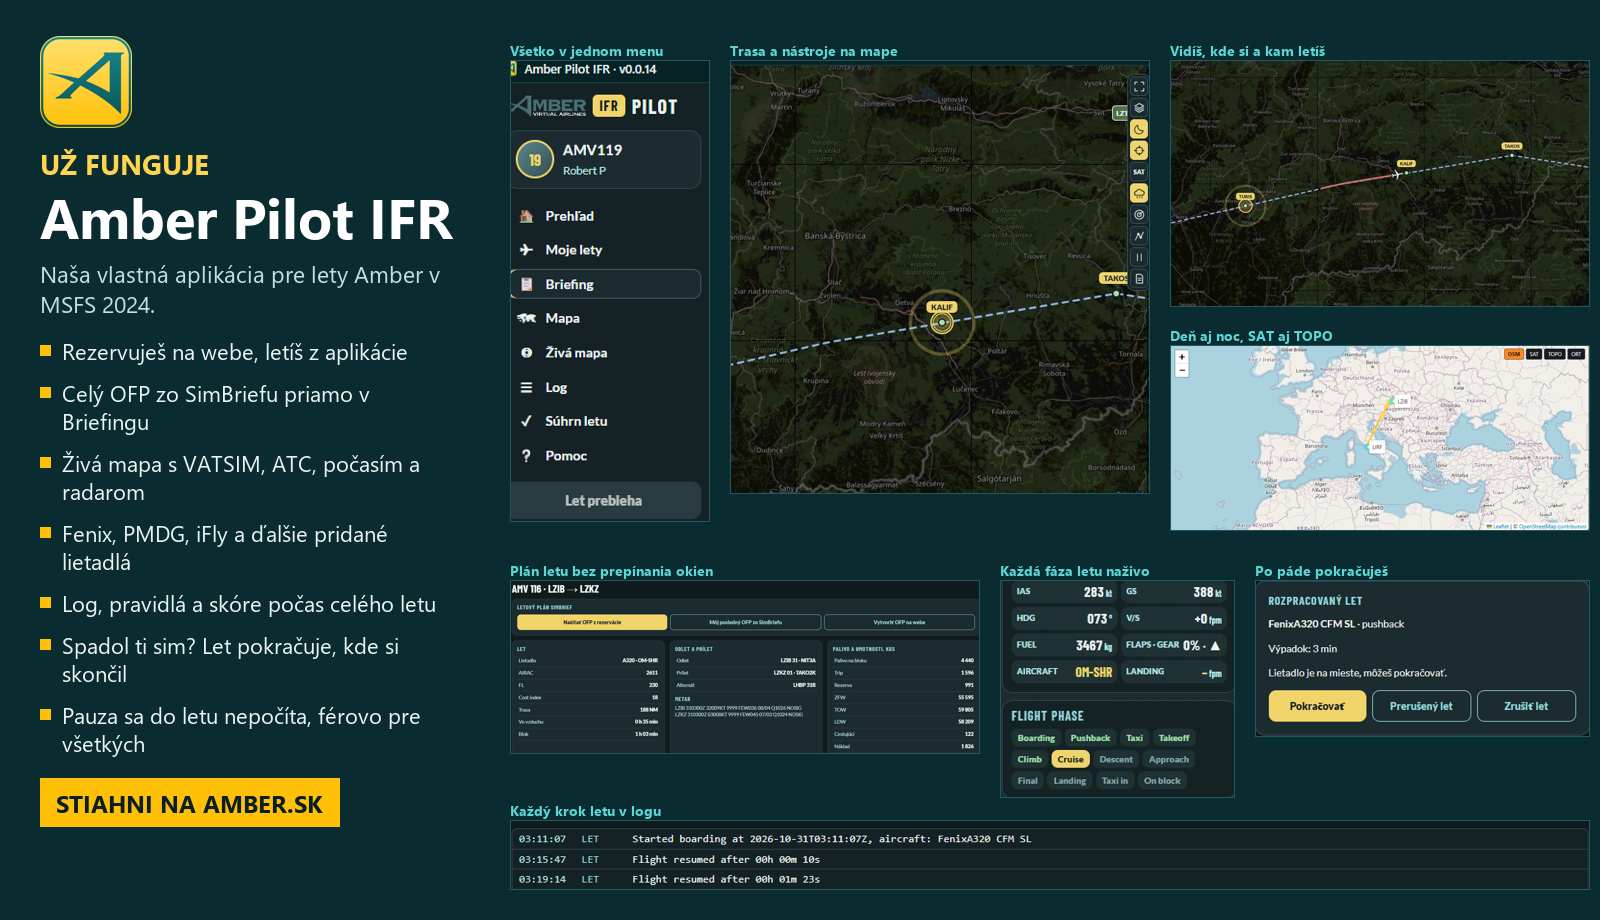This screenshot has height=920, width=1600.
Task: Click the Pushback flight phase chip
Action: tap(1090, 738)
